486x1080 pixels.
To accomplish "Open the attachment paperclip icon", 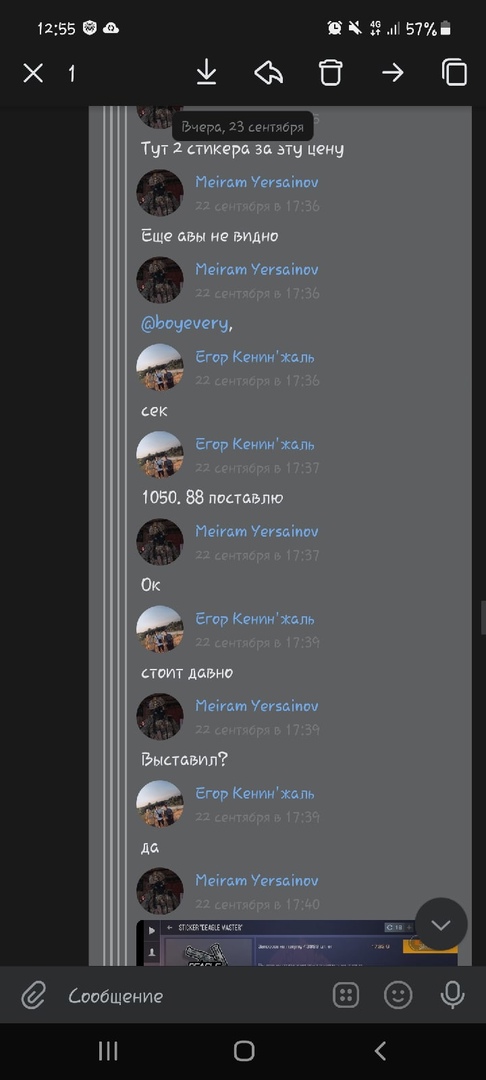I will pyautogui.click(x=33, y=995).
